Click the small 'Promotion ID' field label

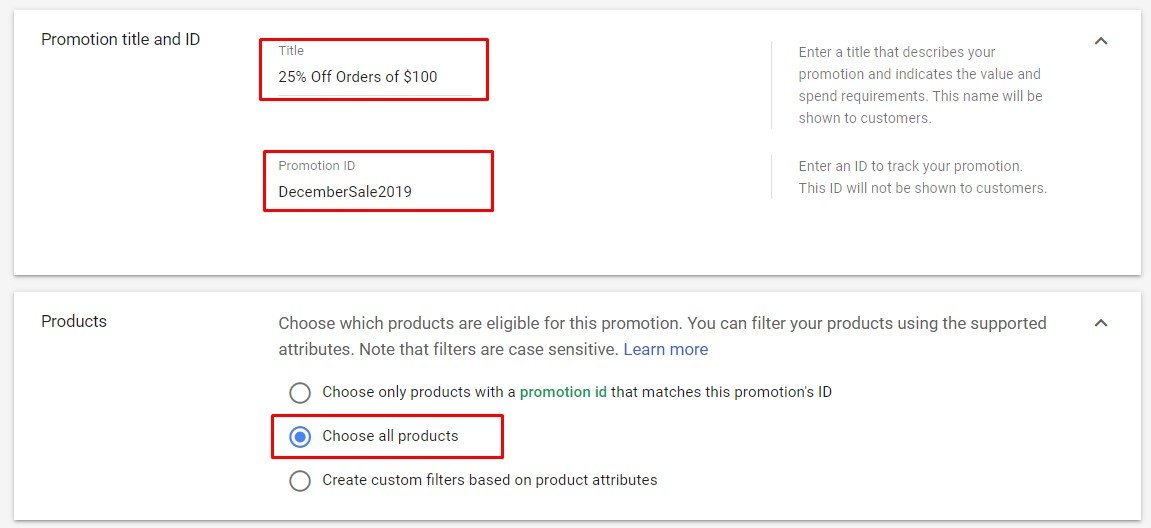pos(316,166)
